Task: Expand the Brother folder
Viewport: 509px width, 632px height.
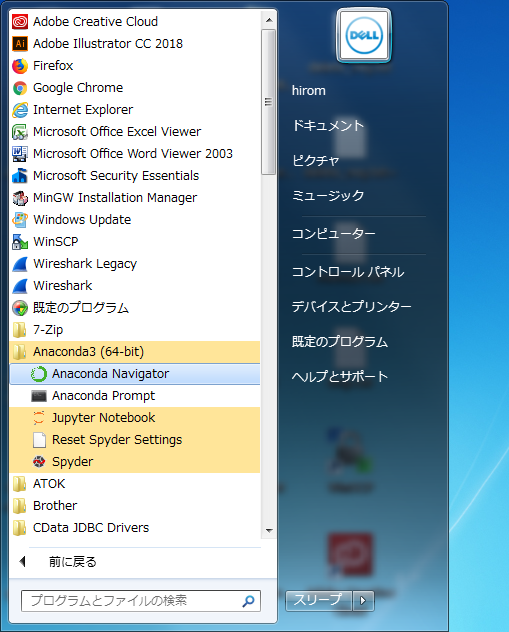Action: tap(134, 506)
